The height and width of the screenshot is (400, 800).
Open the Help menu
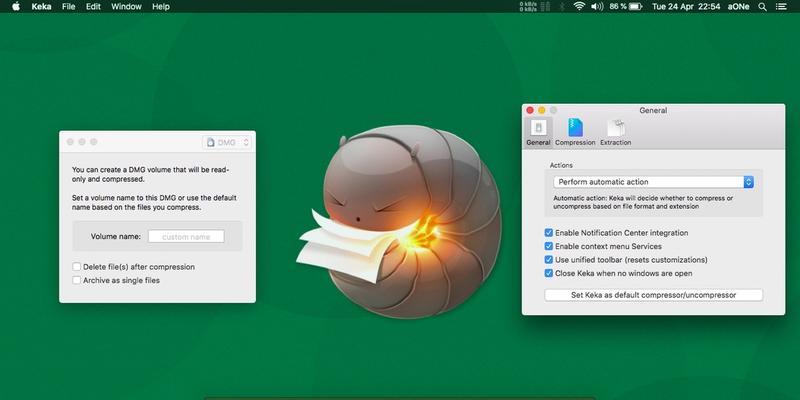(161, 7)
